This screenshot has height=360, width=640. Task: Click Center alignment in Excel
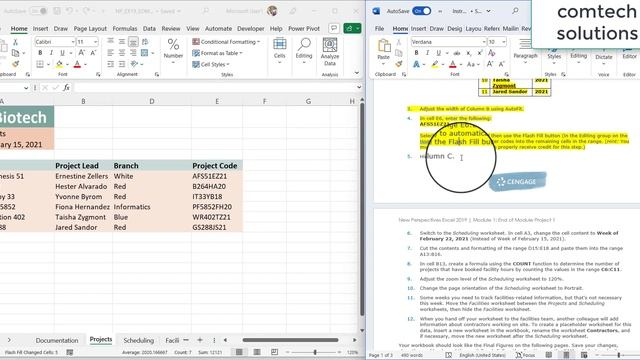pos(122,53)
